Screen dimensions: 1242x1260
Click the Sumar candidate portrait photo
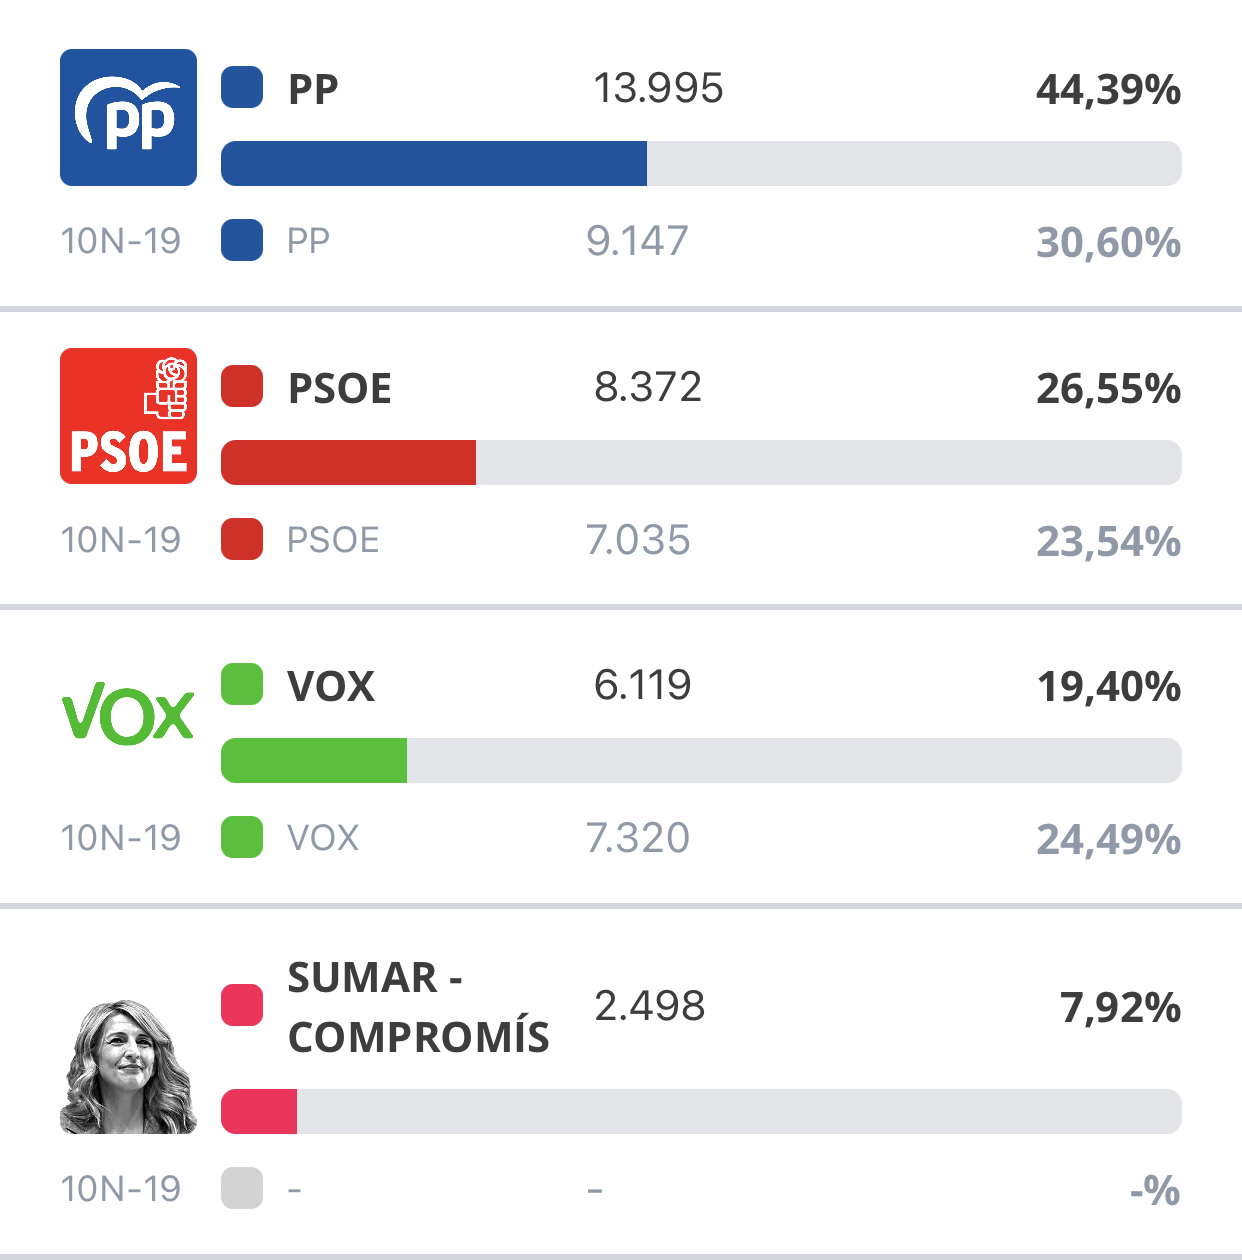(x=128, y=1066)
